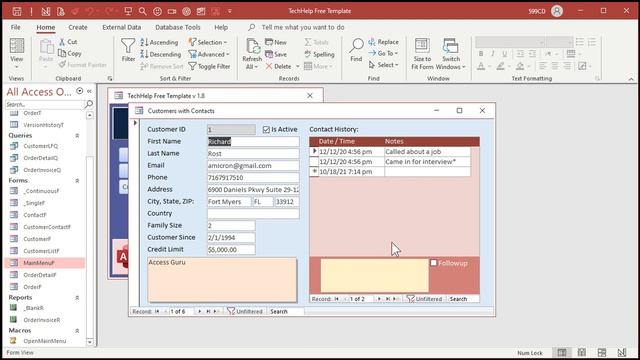Click the Tell me what you want to do box
Viewport: 640px width, 360px height.
(303, 27)
